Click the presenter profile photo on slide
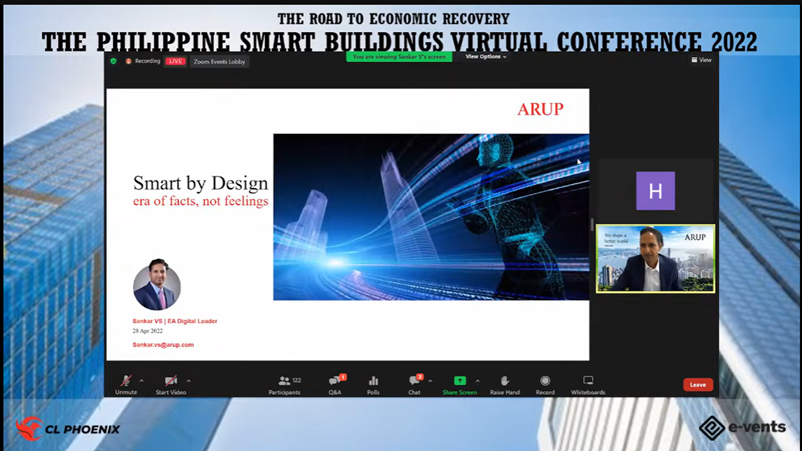 coord(157,285)
